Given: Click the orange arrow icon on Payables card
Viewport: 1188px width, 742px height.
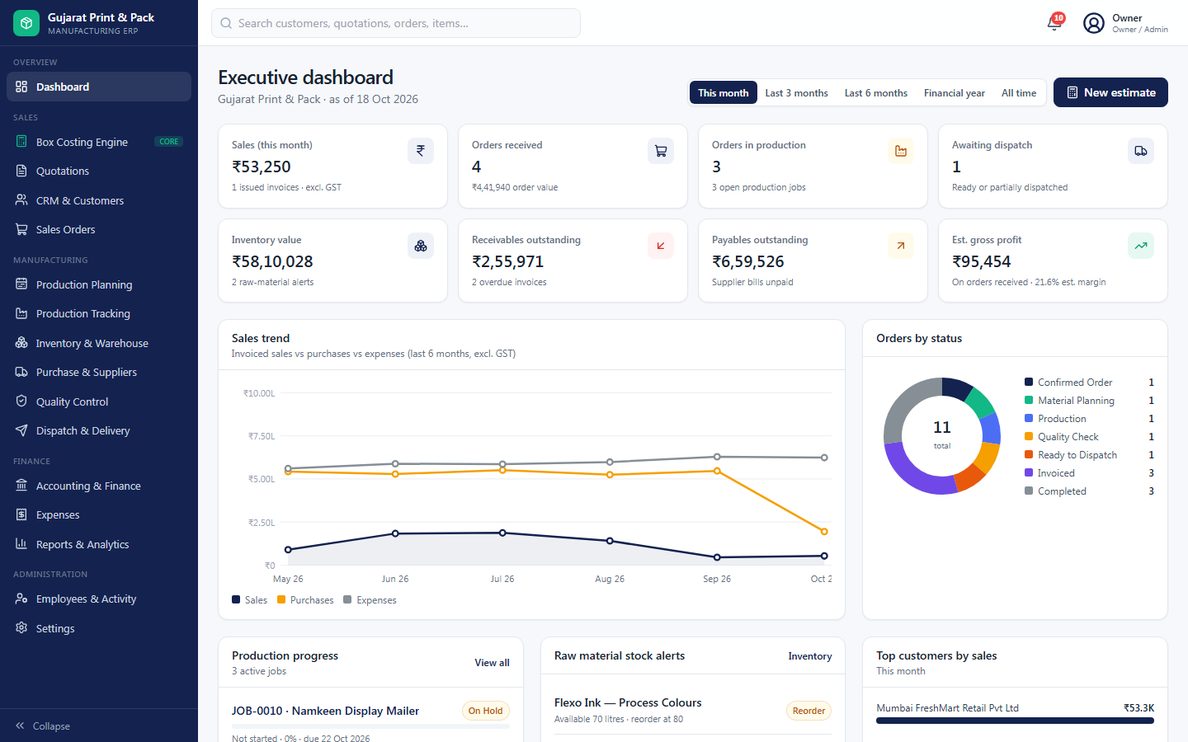Looking at the screenshot, I should [x=901, y=246].
